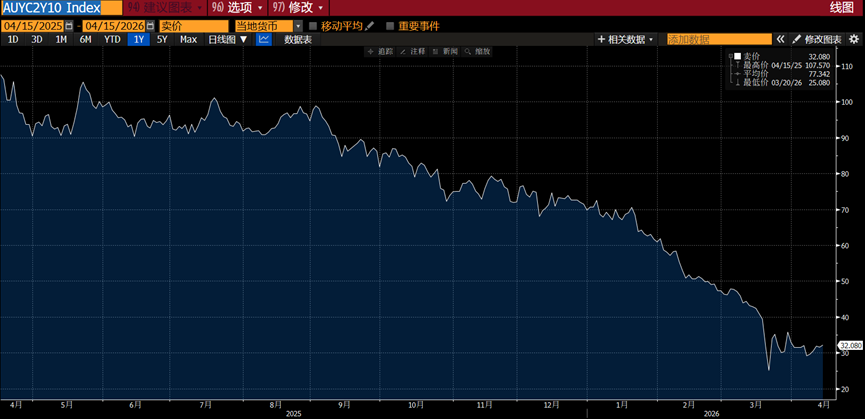Screen dimensions: 865x419
Task: Enable the 移动平均 checkbox
Action: (313, 26)
